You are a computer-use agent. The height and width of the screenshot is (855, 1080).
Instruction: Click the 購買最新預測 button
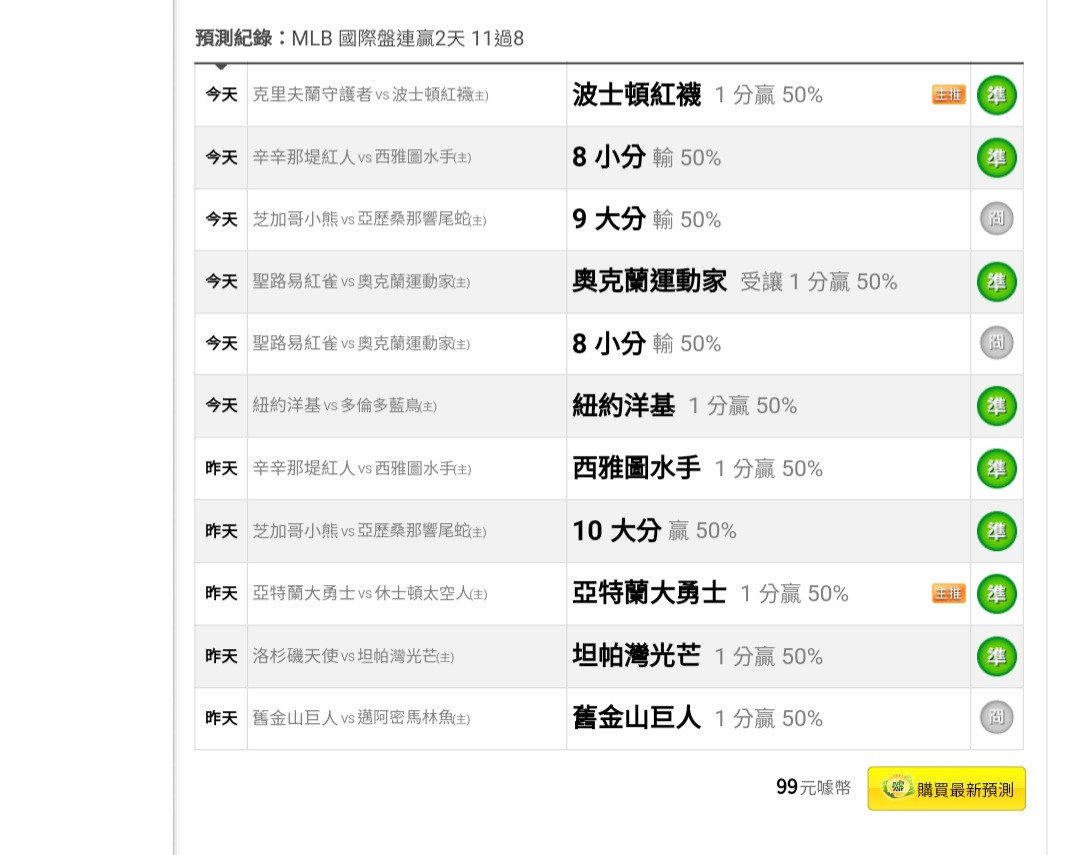(946, 789)
